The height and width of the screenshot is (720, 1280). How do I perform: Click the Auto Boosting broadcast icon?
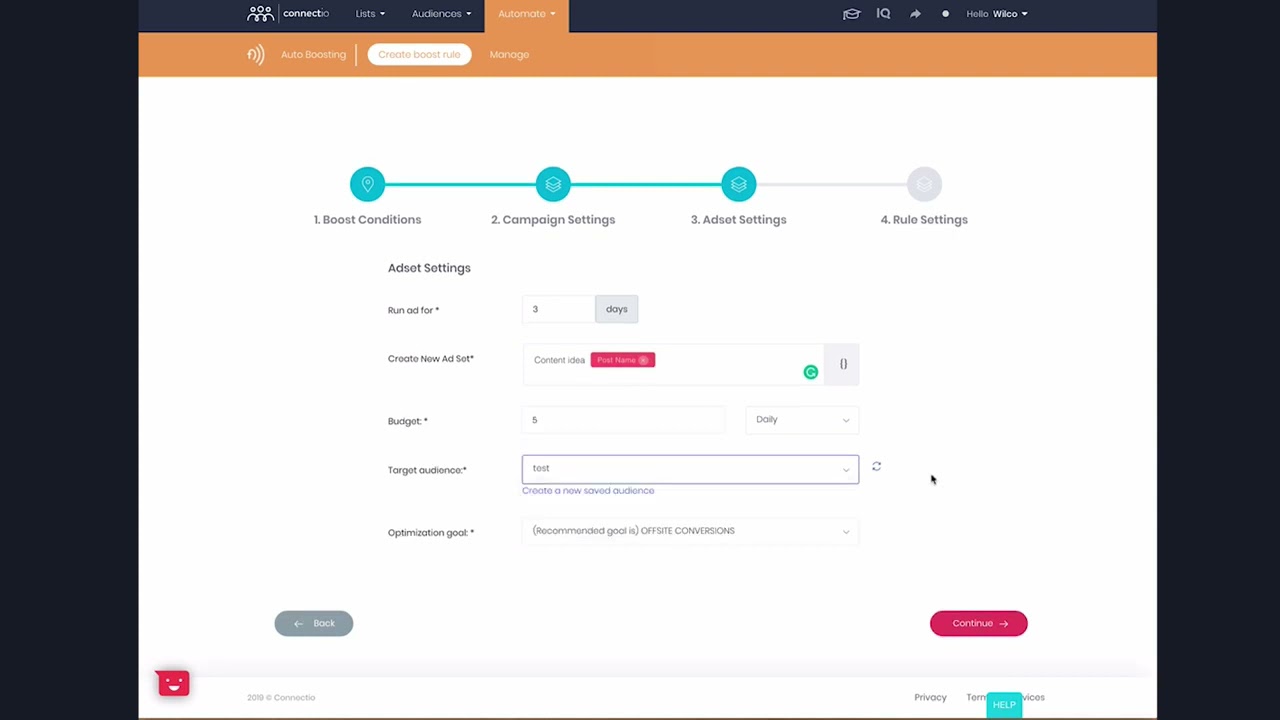(256, 55)
